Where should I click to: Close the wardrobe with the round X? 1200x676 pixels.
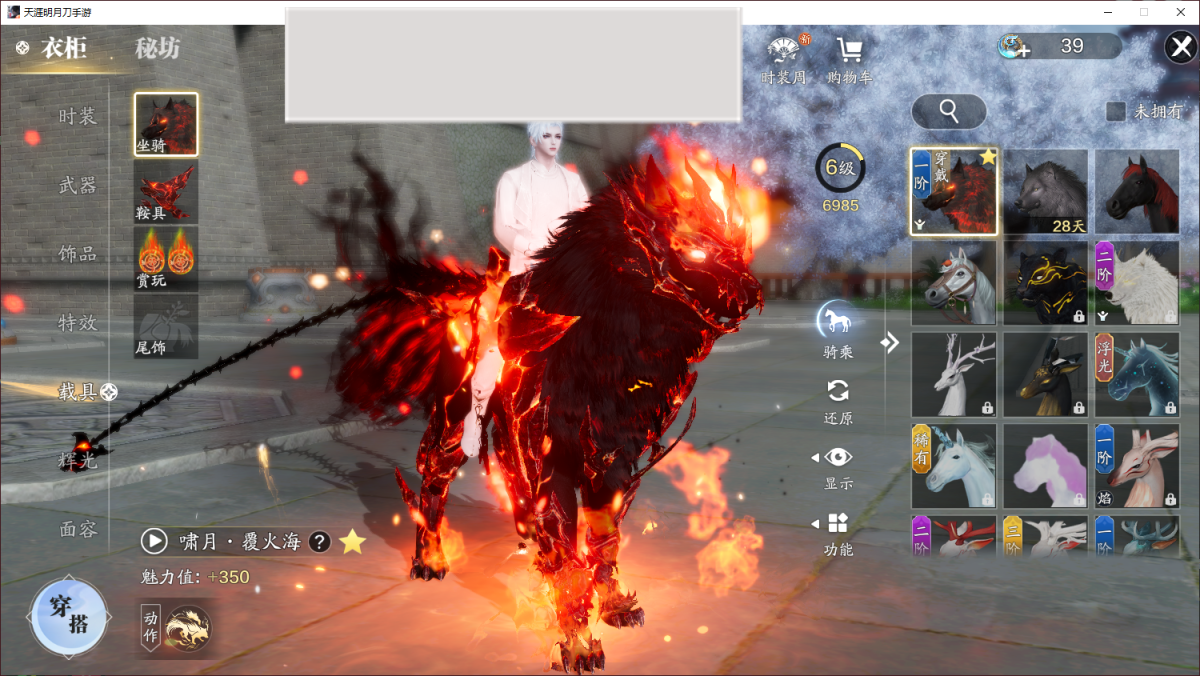(1179, 47)
